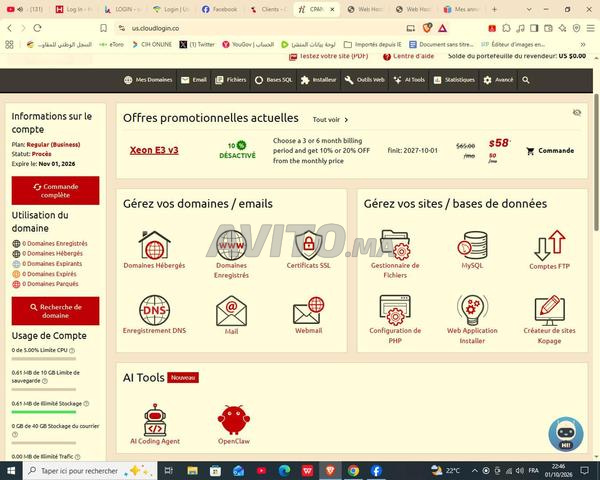Screen dimensions: 600x480
Task: Click the Recherche de domaine button
Action: (x=55, y=311)
